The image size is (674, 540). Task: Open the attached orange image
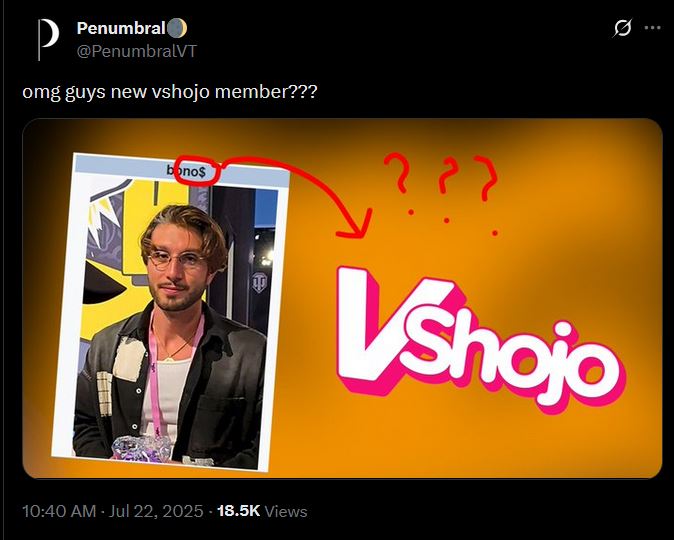(x=342, y=298)
